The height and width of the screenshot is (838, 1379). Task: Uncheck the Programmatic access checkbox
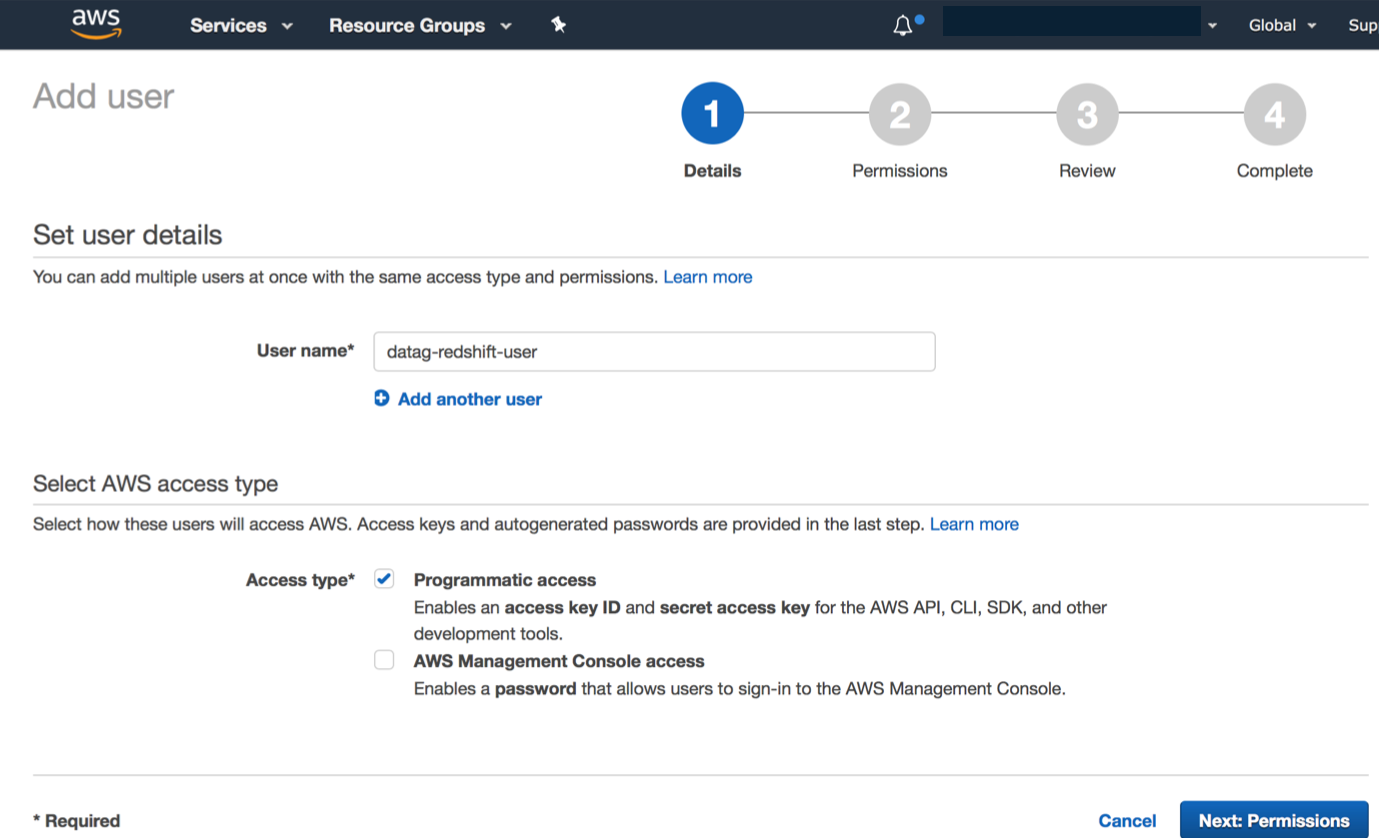tap(384, 579)
